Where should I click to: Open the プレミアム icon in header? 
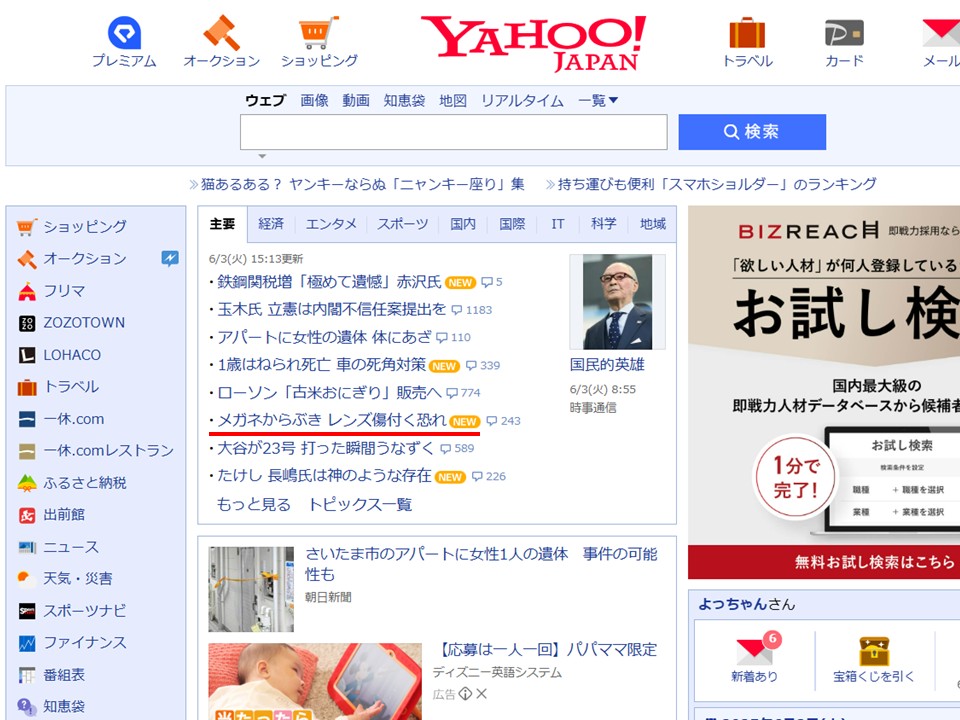(x=124, y=32)
